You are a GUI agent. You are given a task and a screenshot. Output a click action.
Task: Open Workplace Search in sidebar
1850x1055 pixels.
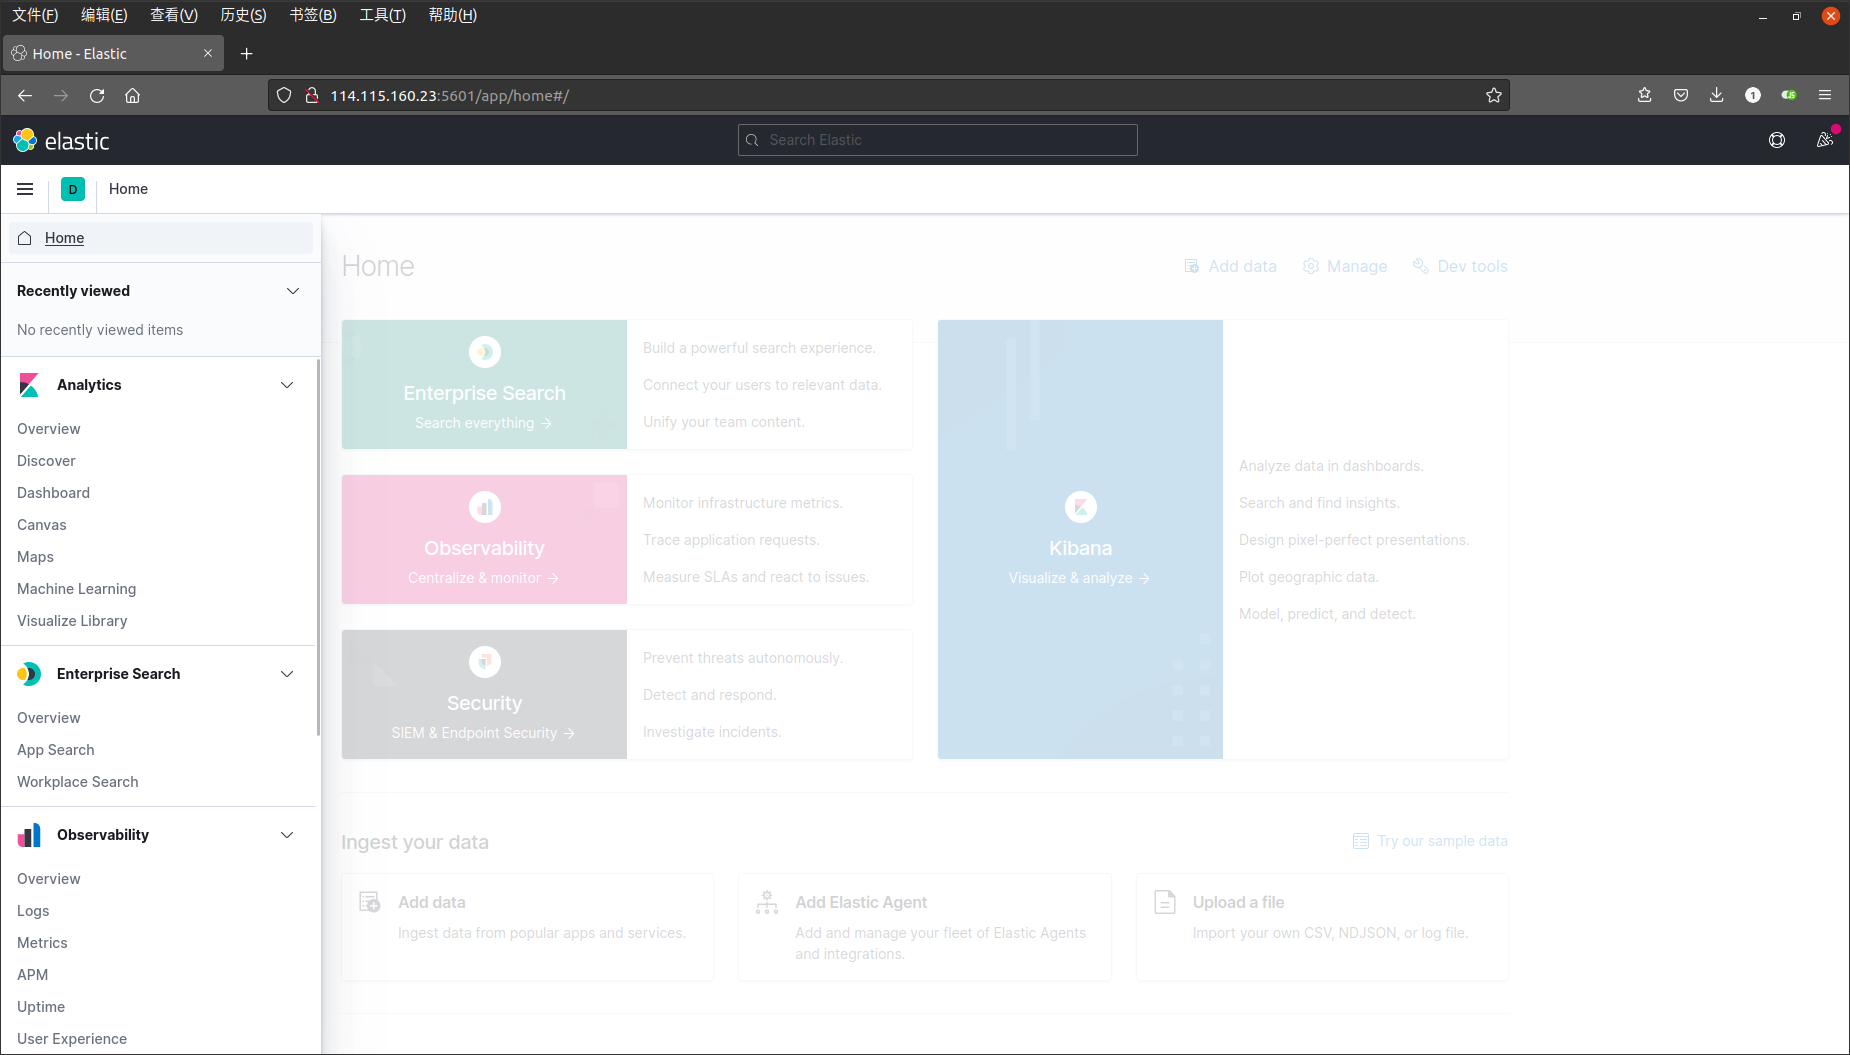click(78, 782)
